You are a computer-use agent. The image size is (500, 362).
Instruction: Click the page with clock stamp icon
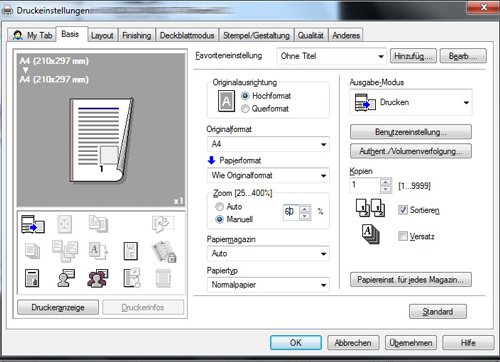pos(132,278)
